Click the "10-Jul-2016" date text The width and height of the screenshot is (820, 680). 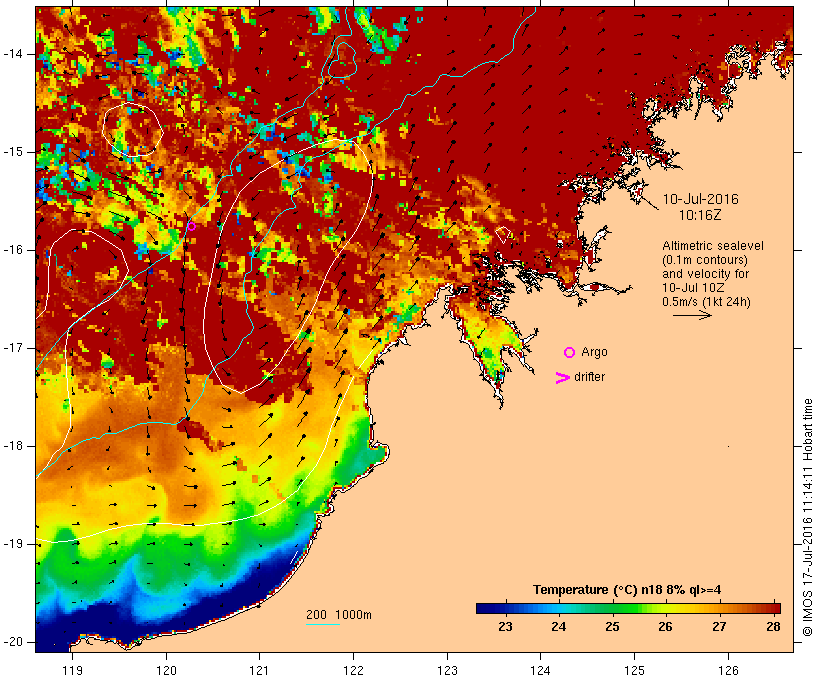pos(700,199)
